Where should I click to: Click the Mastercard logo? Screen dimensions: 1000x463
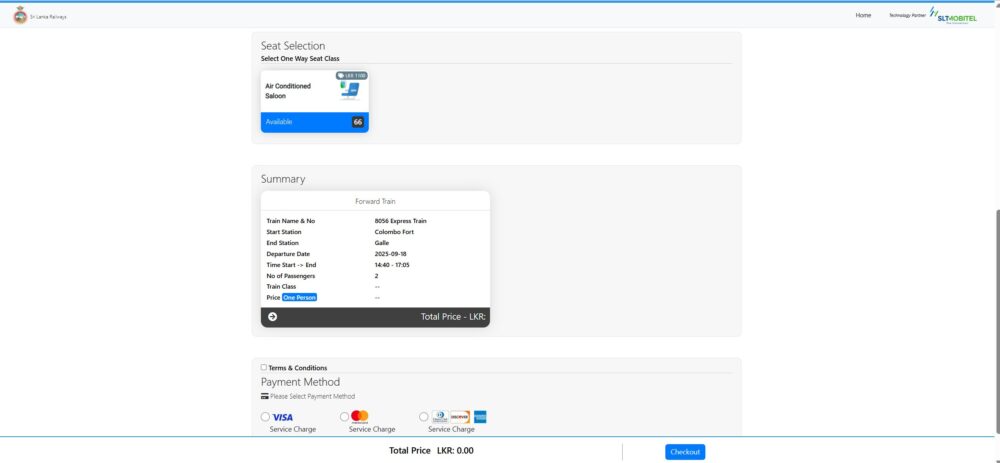click(x=360, y=416)
